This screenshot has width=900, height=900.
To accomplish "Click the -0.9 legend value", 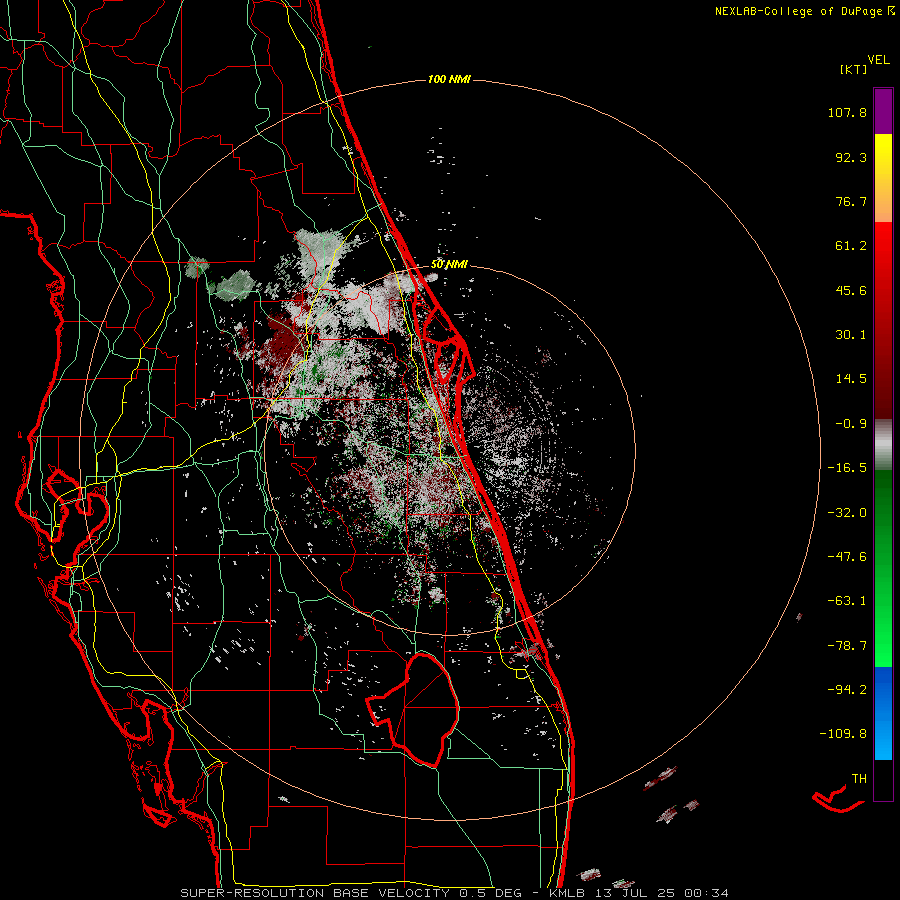I will [x=851, y=424].
